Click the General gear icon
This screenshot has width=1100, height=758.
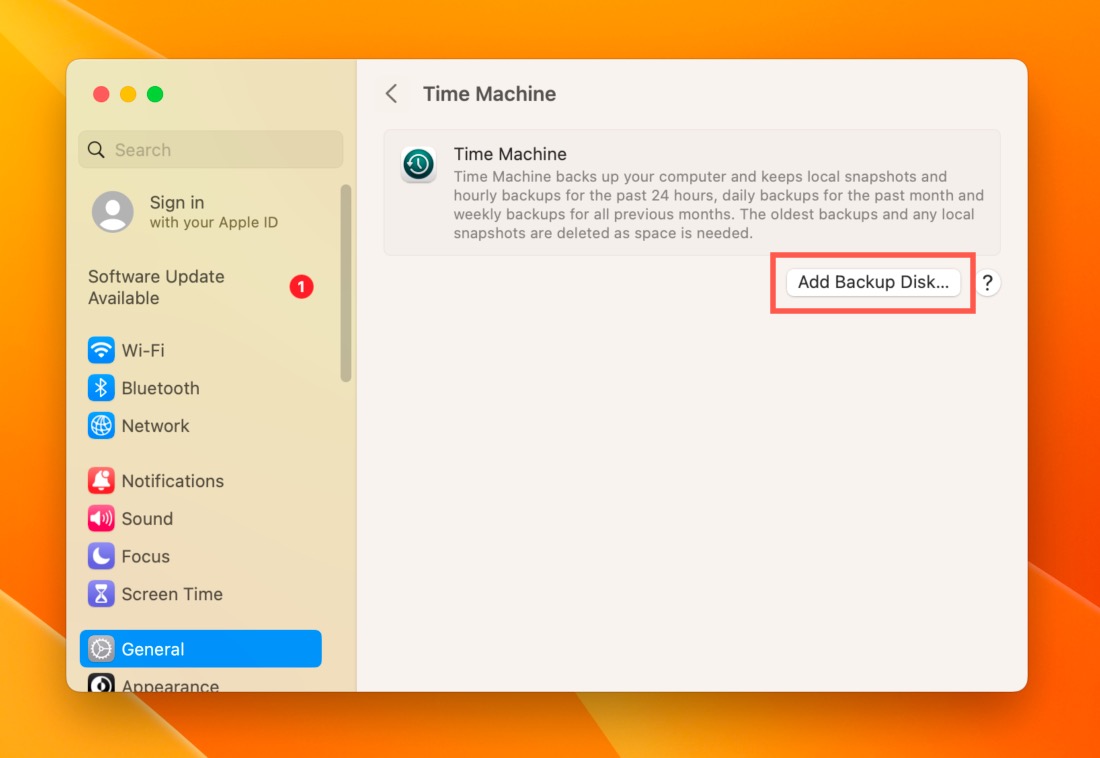(x=101, y=649)
